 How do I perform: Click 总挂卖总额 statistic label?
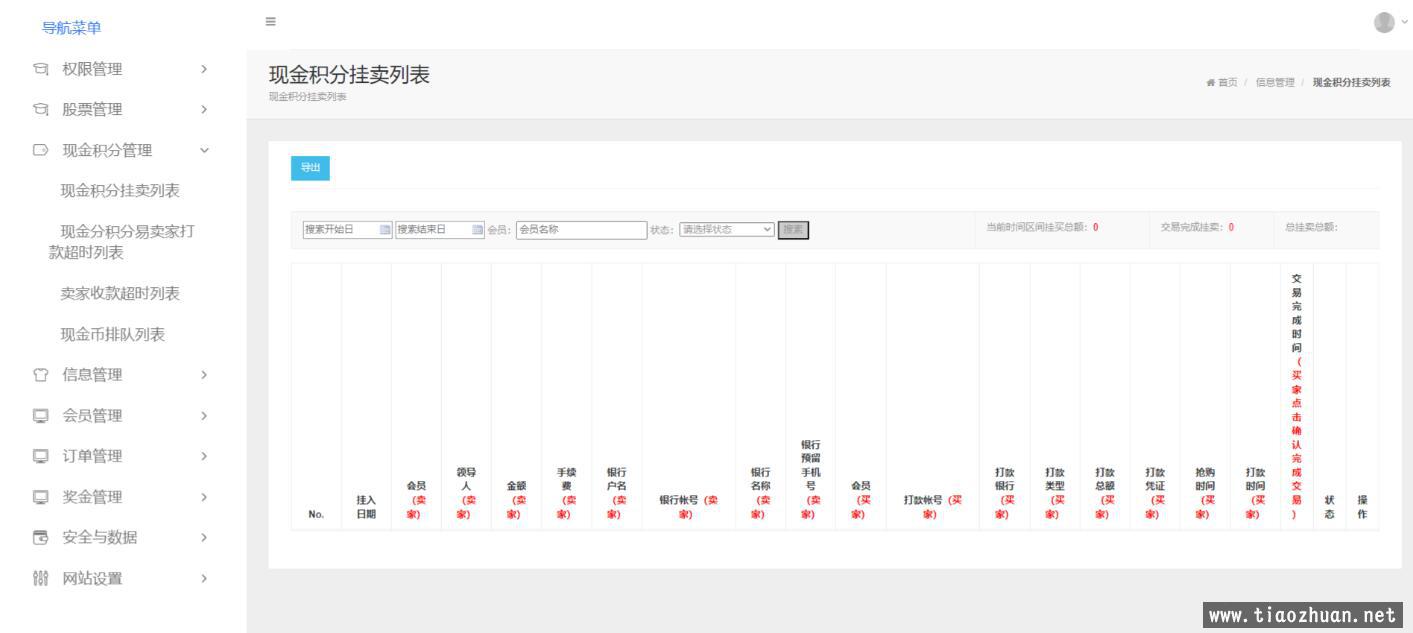pos(1311,227)
